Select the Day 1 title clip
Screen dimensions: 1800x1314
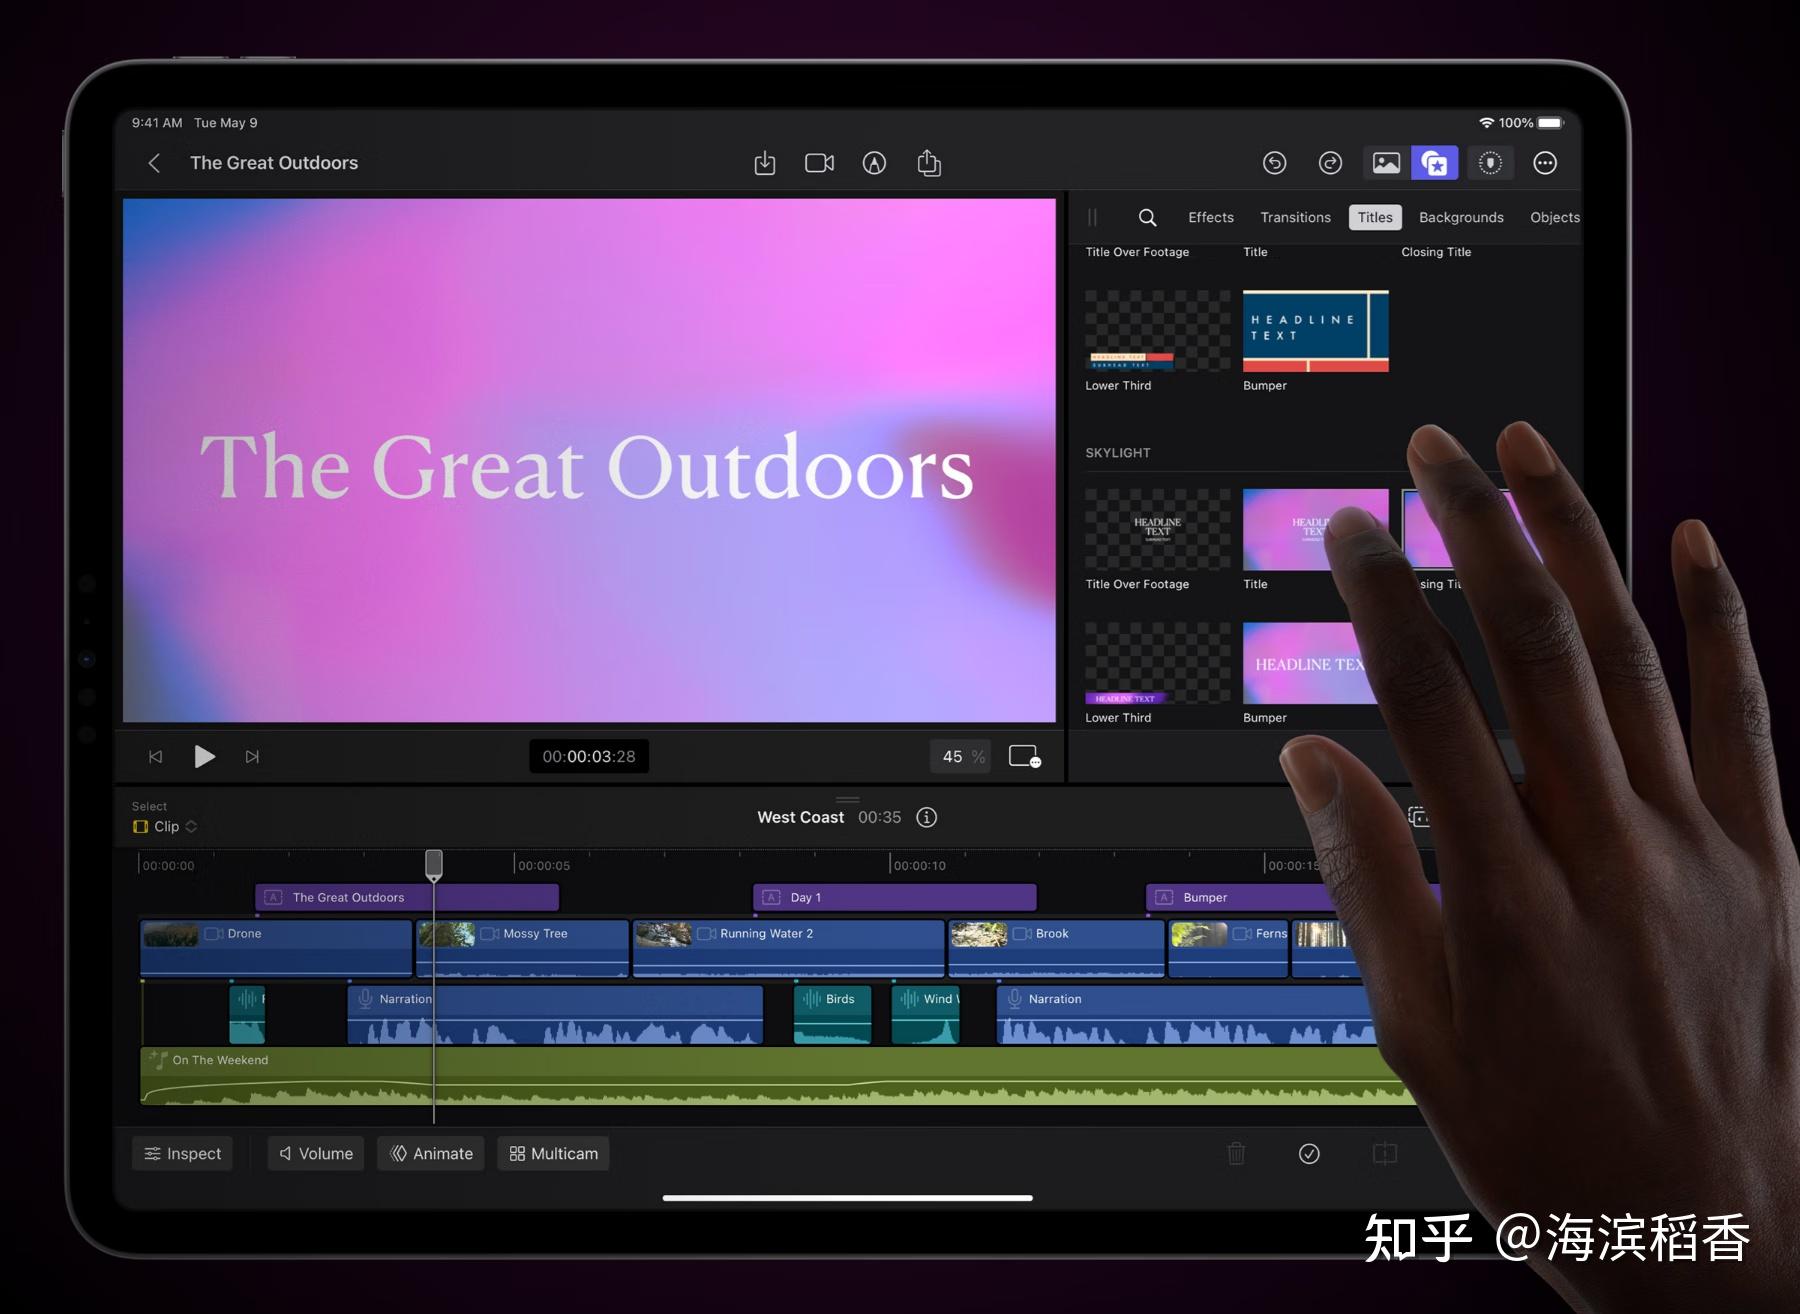coord(895,897)
